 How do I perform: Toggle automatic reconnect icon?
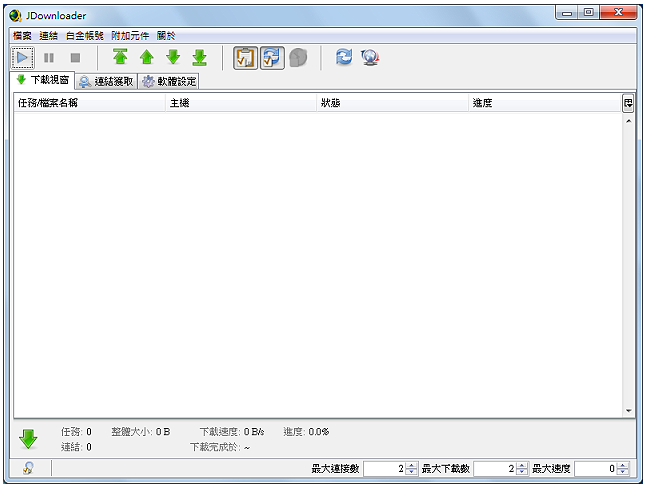tap(272, 58)
